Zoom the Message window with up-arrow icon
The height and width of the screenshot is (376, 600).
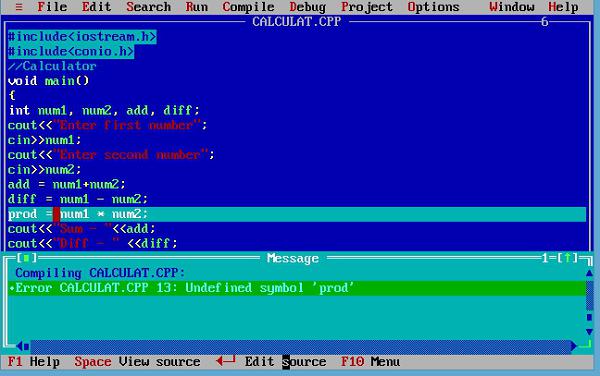click(567, 258)
